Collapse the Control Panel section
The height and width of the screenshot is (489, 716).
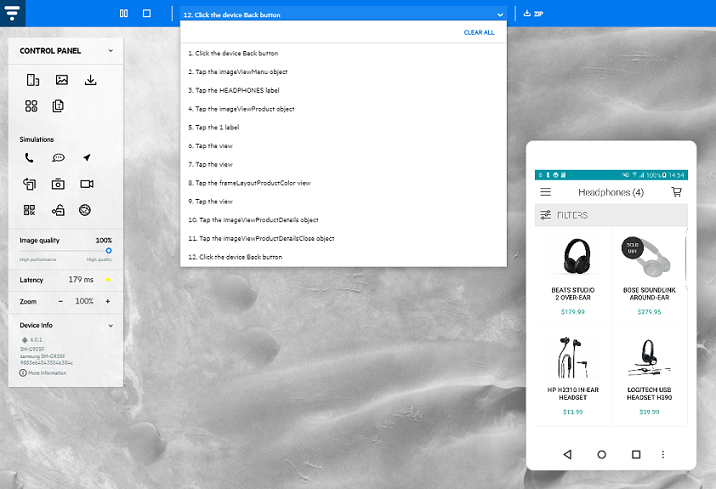[107, 50]
